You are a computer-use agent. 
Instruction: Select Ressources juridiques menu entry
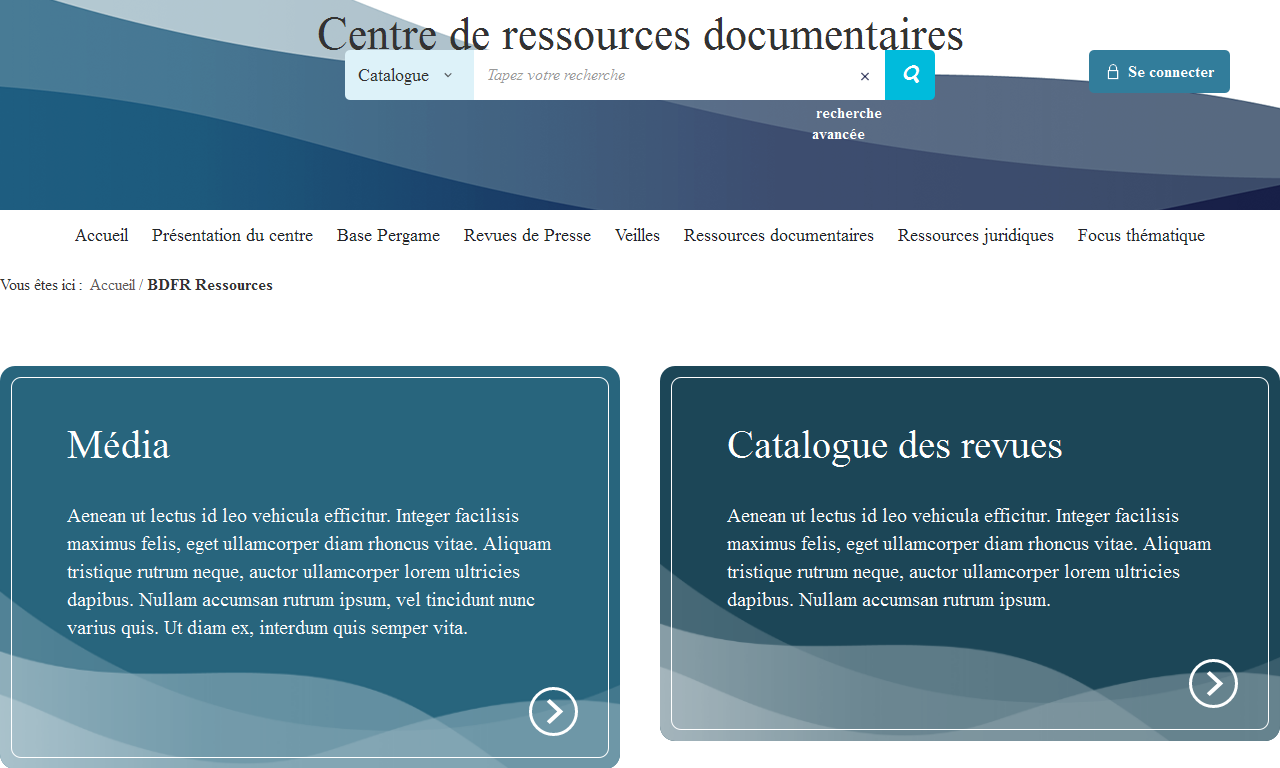pos(975,236)
